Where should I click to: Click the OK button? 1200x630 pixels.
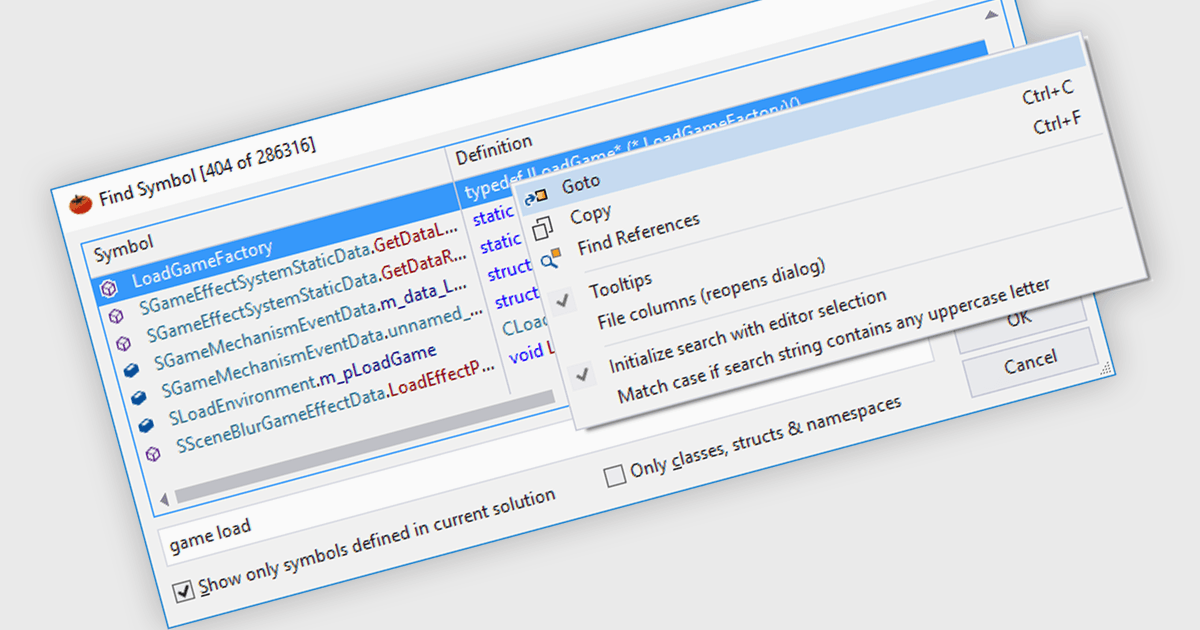(x=1019, y=318)
